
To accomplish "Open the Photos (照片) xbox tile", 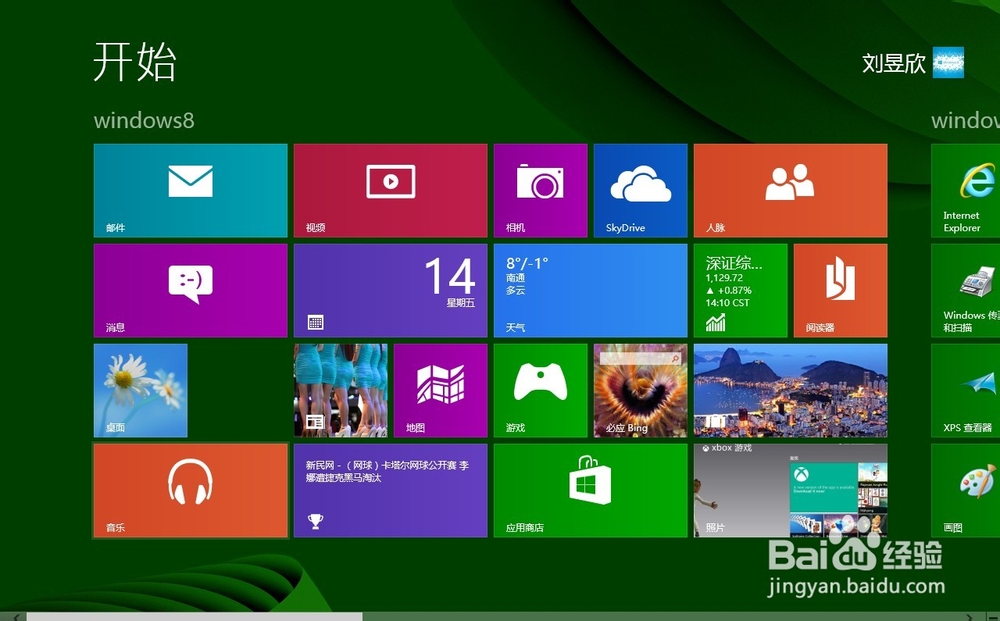I will click(790, 491).
